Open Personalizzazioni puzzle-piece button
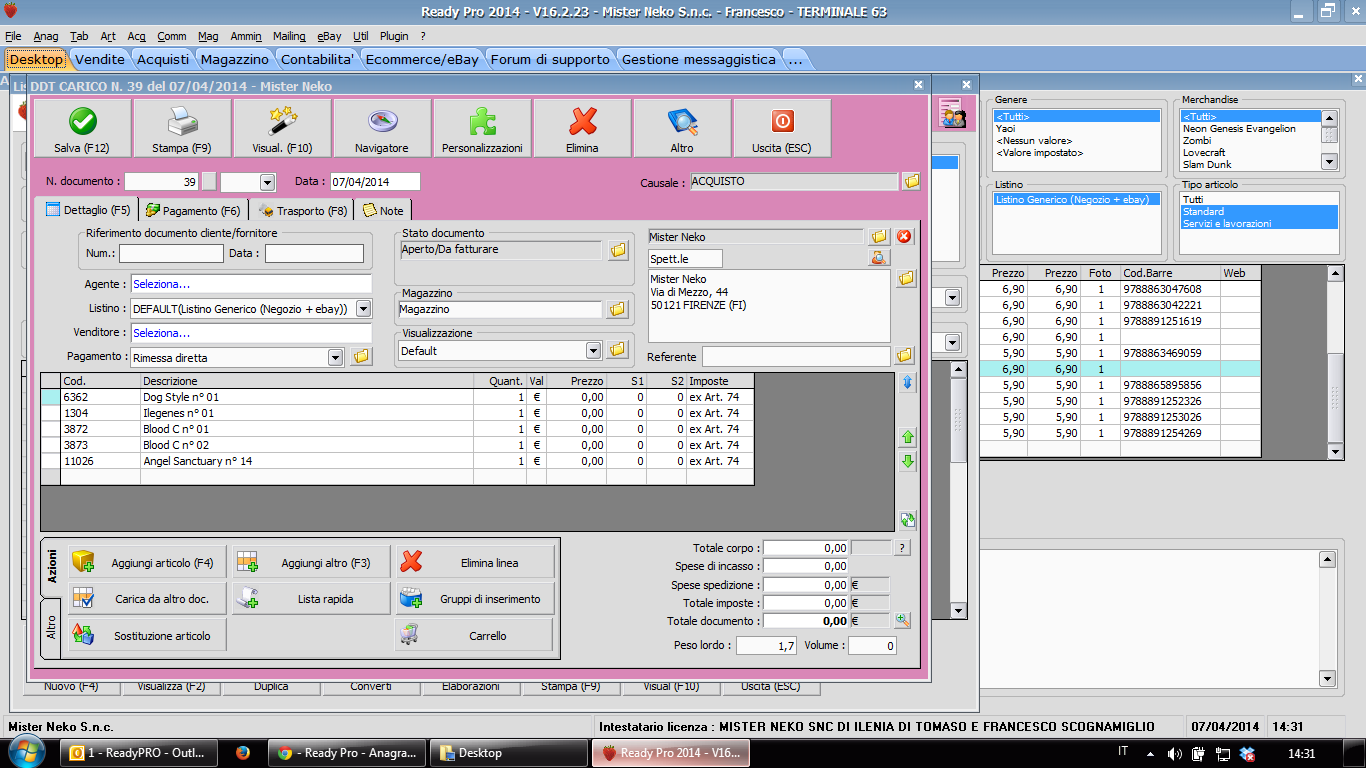 click(x=482, y=128)
